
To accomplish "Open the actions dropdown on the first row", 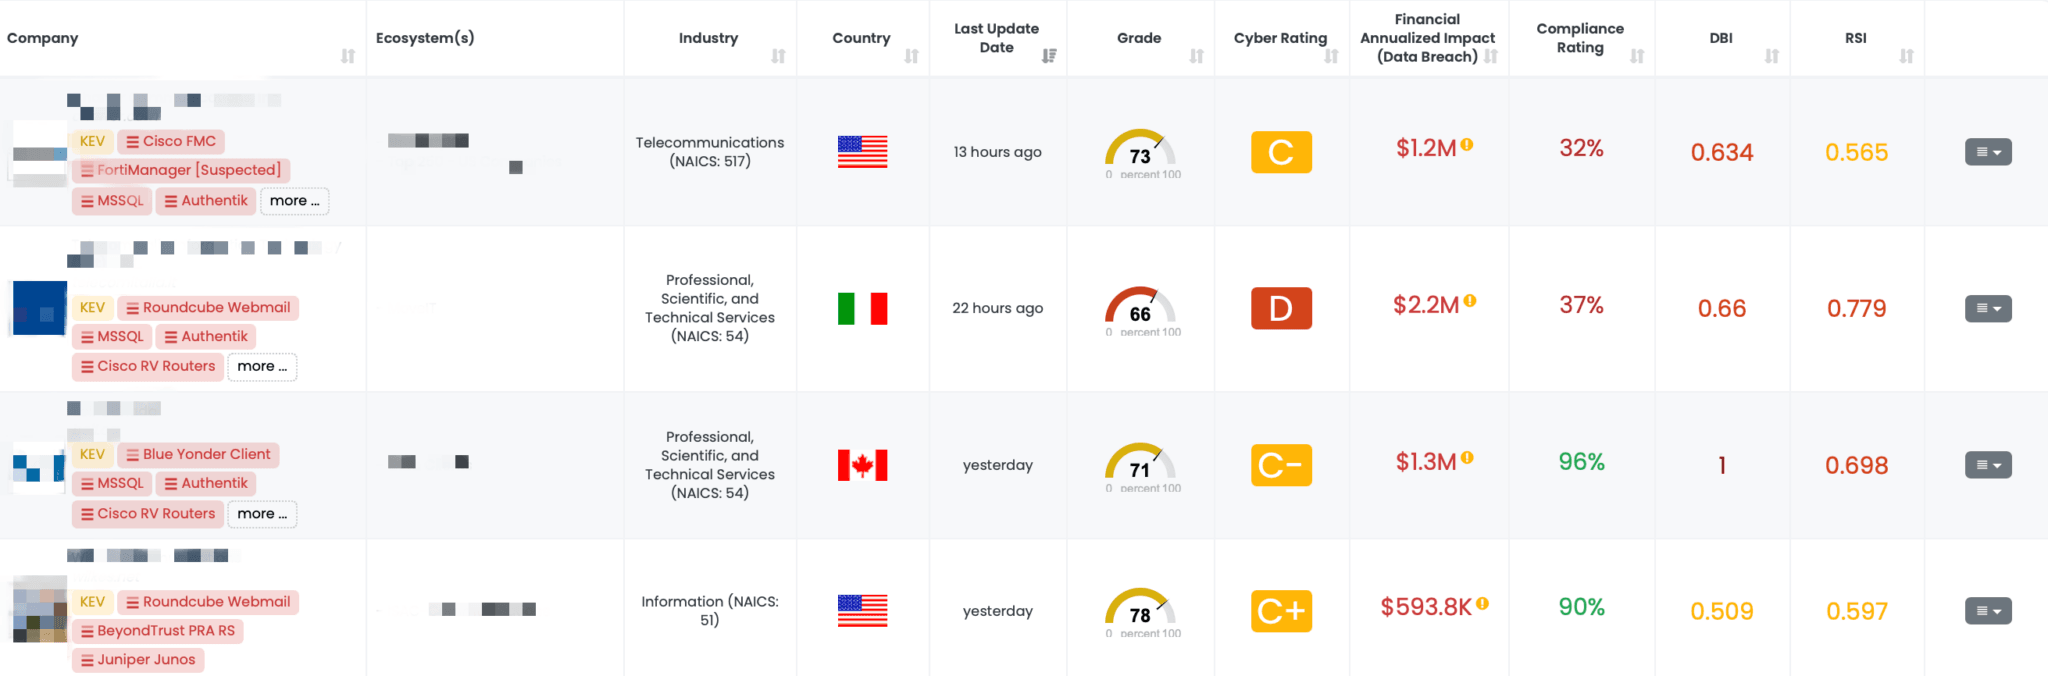I will pos(1988,151).
